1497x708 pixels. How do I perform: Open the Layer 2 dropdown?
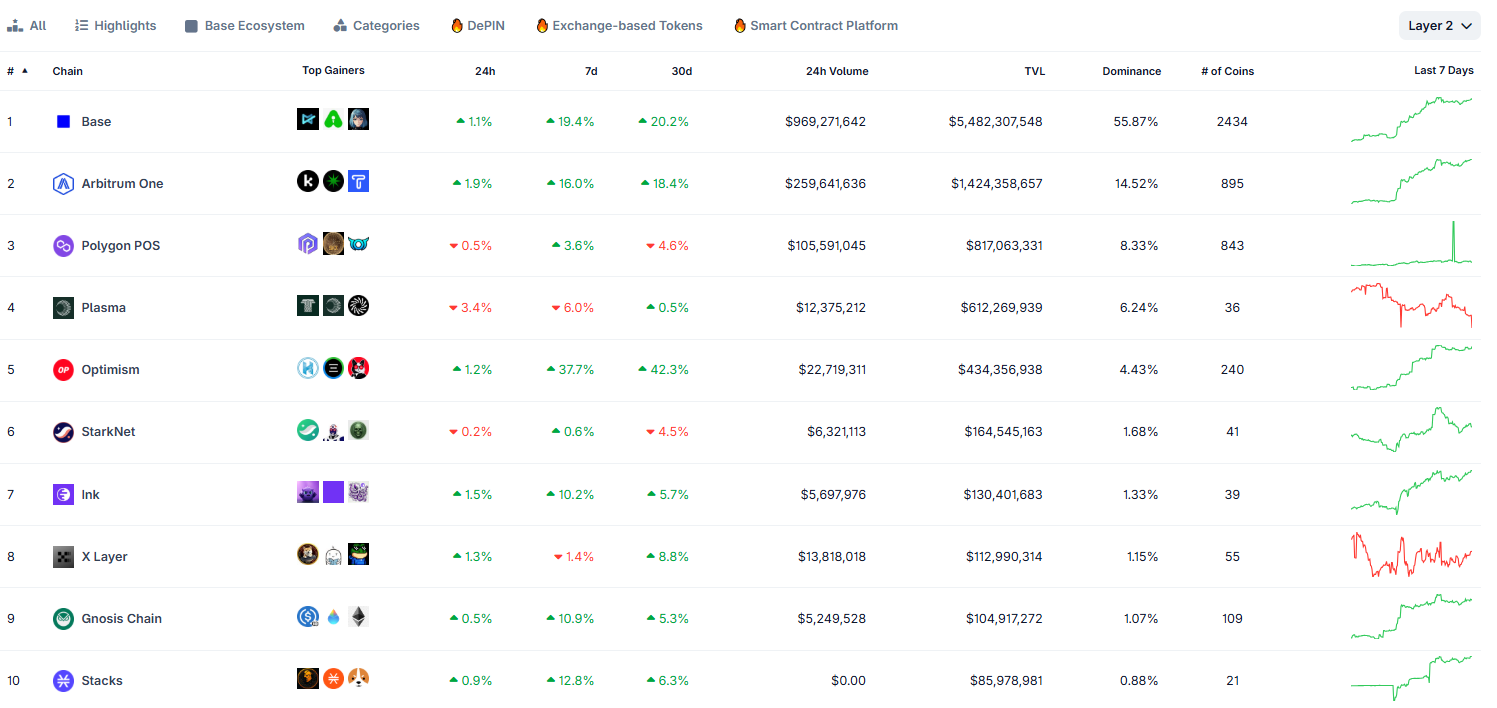coord(1440,26)
